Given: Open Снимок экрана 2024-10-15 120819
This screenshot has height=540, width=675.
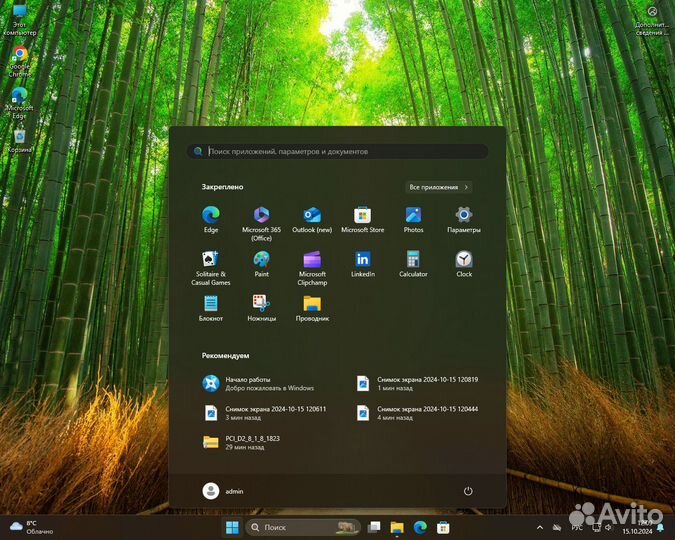Looking at the screenshot, I should [417, 383].
